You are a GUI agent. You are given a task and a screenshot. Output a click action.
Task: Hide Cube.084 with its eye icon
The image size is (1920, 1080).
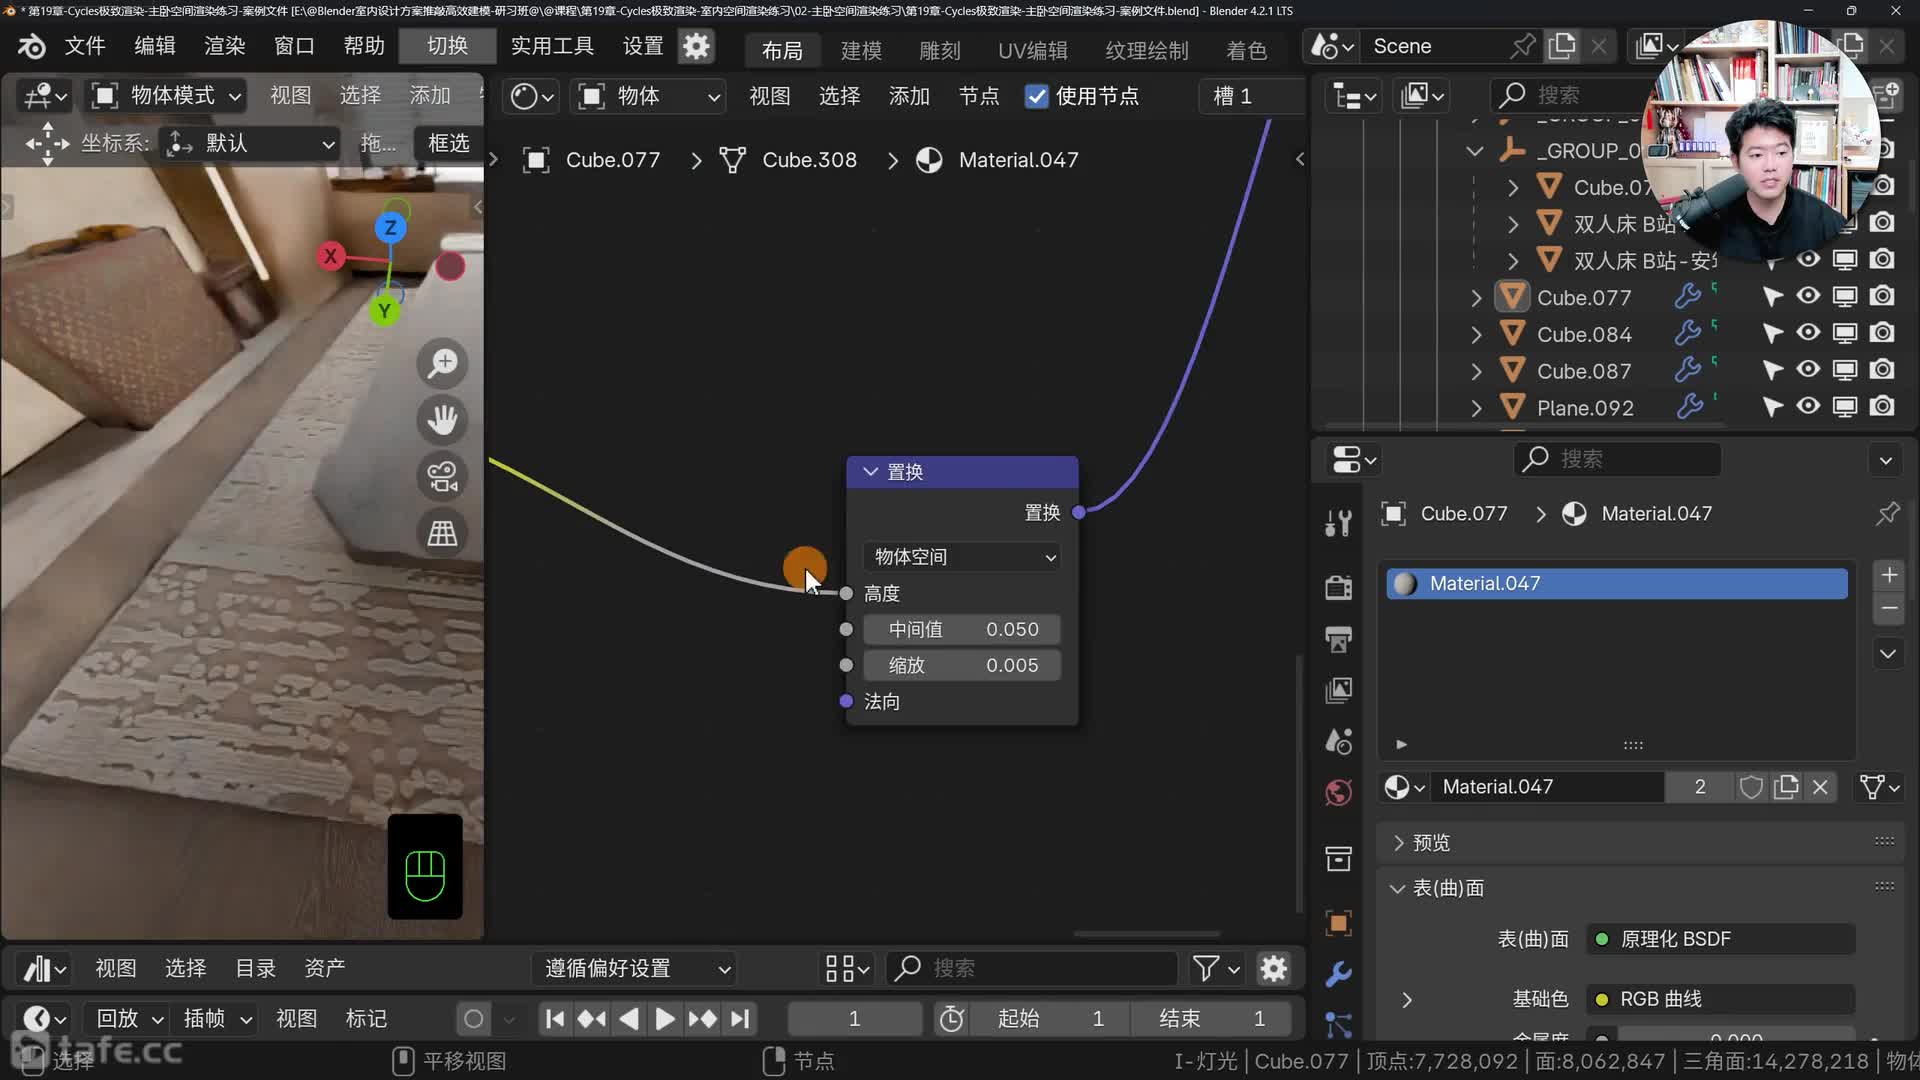pyautogui.click(x=1808, y=333)
